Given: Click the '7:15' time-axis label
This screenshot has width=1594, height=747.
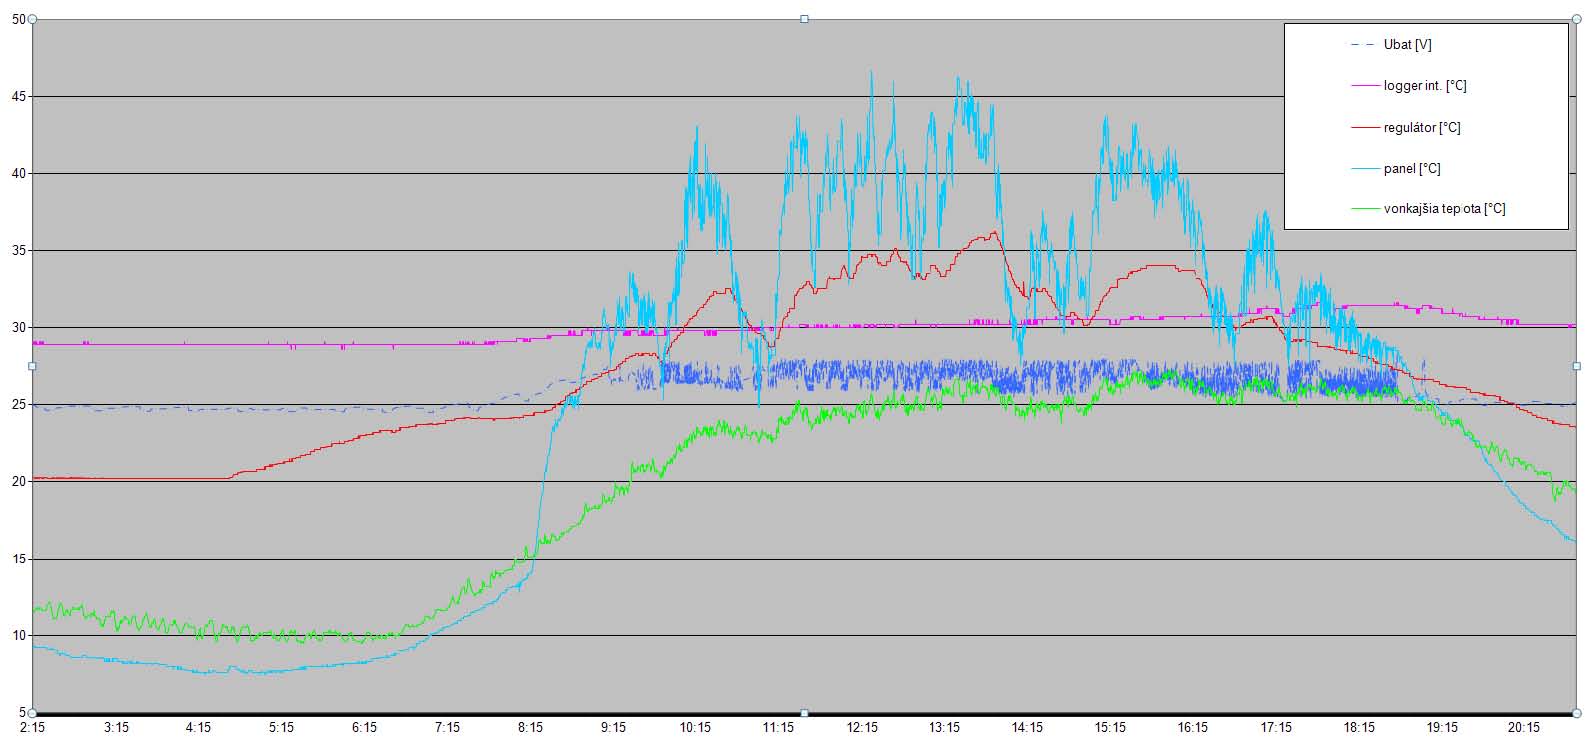Looking at the screenshot, I should click(447, 728).
